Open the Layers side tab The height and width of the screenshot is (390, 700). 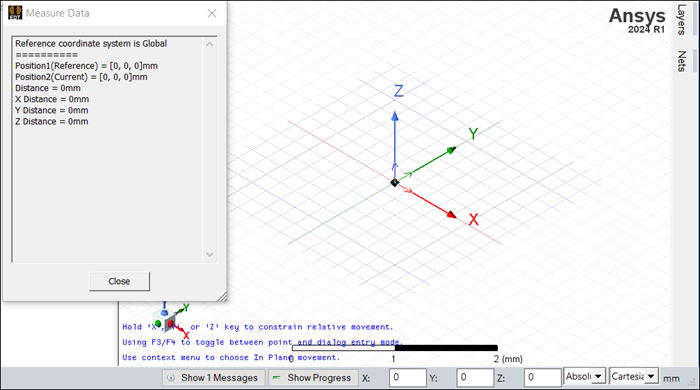coord(681,20)
